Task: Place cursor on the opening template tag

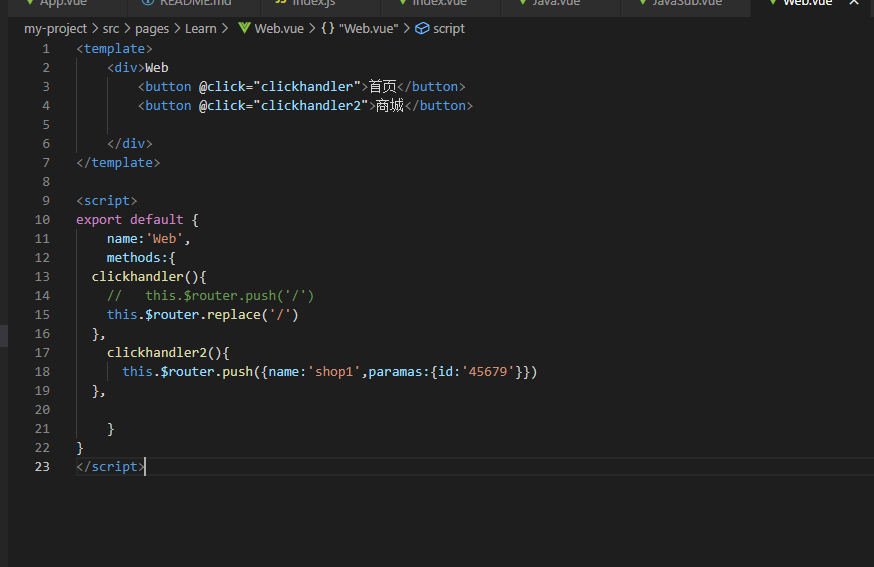Action: click(x=114, y=49)
